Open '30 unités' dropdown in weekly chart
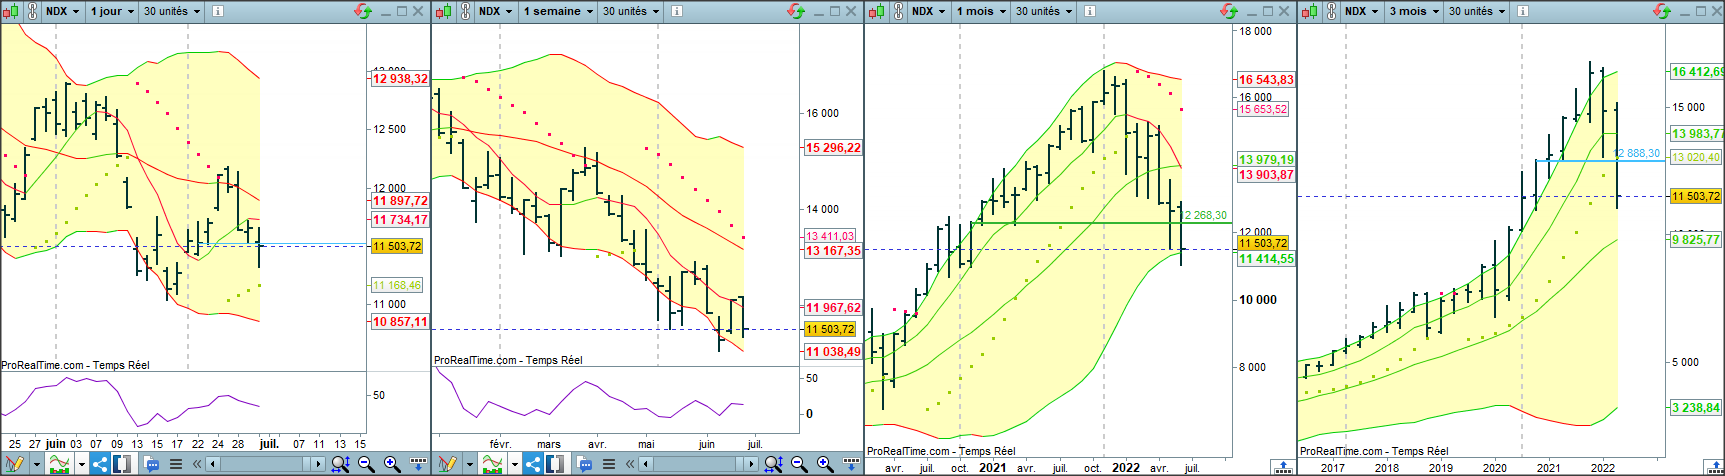 [x=630, y=11]
